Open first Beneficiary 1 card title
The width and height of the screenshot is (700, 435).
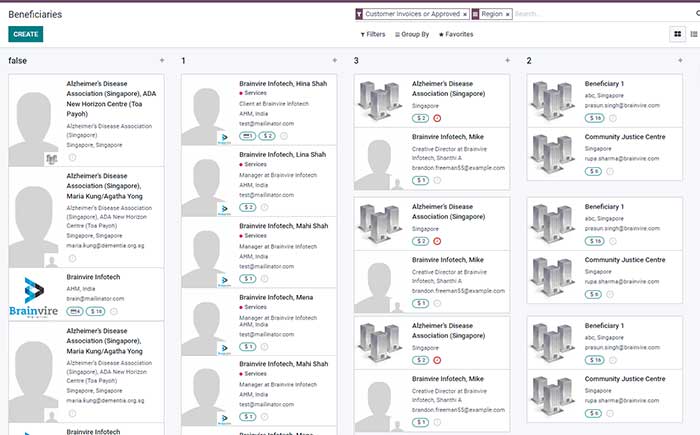pyautogui.click(x=604, y=84)
